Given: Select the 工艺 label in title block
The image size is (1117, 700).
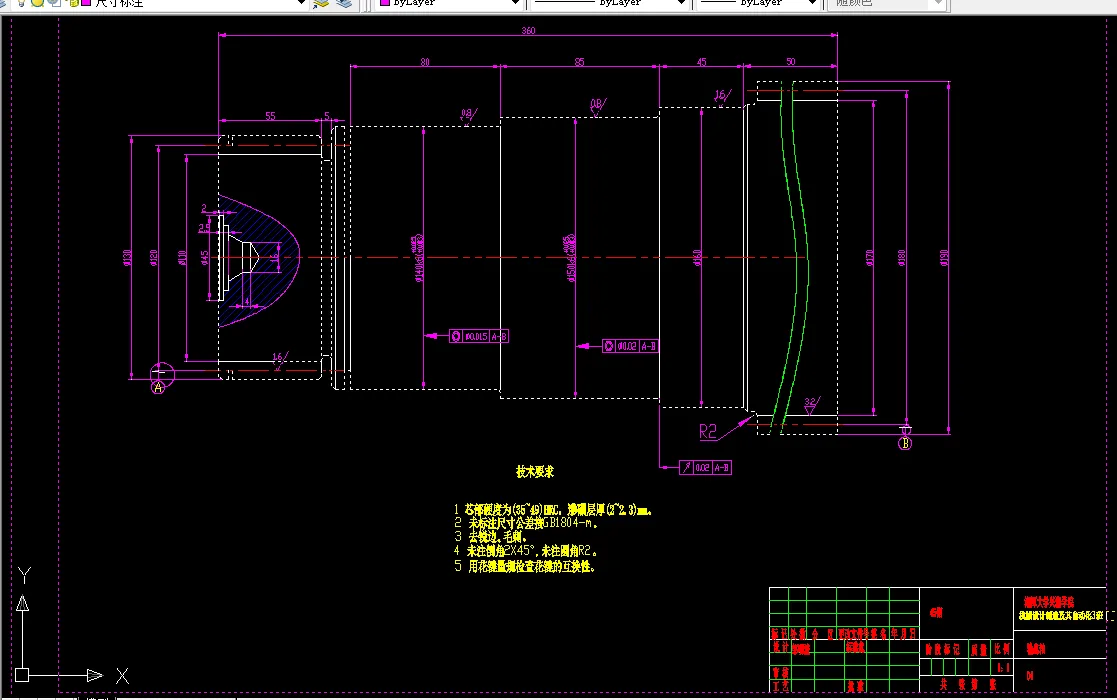Looking at the screenshot, I should [x=780, y=686].
